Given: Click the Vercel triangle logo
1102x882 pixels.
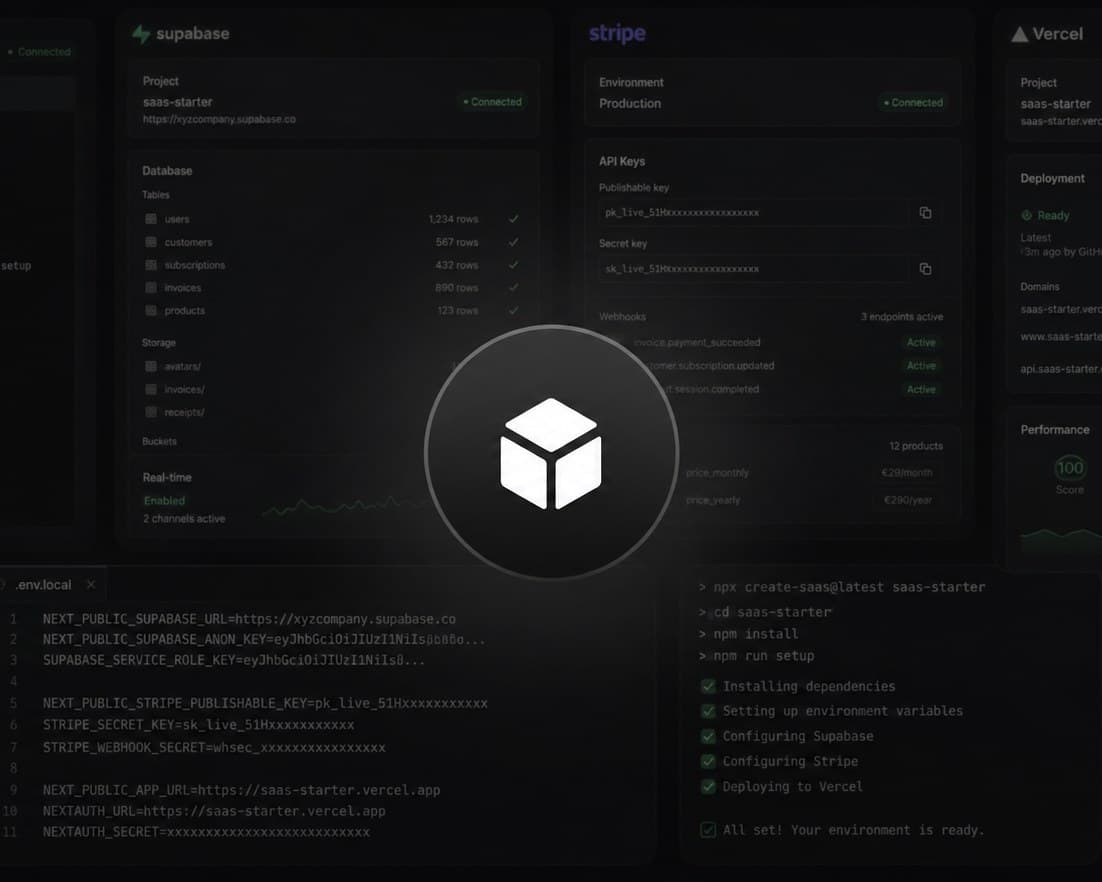Looking at the screenshot, I should click(1019, 34).
